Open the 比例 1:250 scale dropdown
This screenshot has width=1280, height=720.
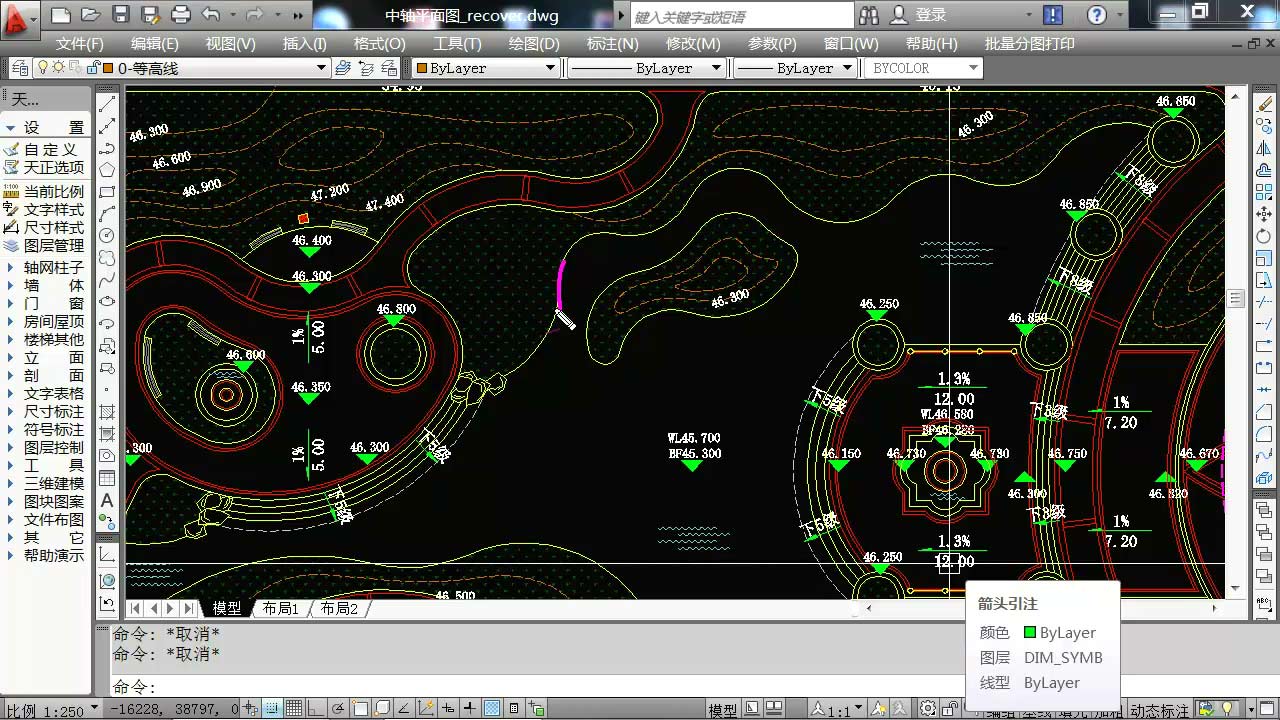52,710
